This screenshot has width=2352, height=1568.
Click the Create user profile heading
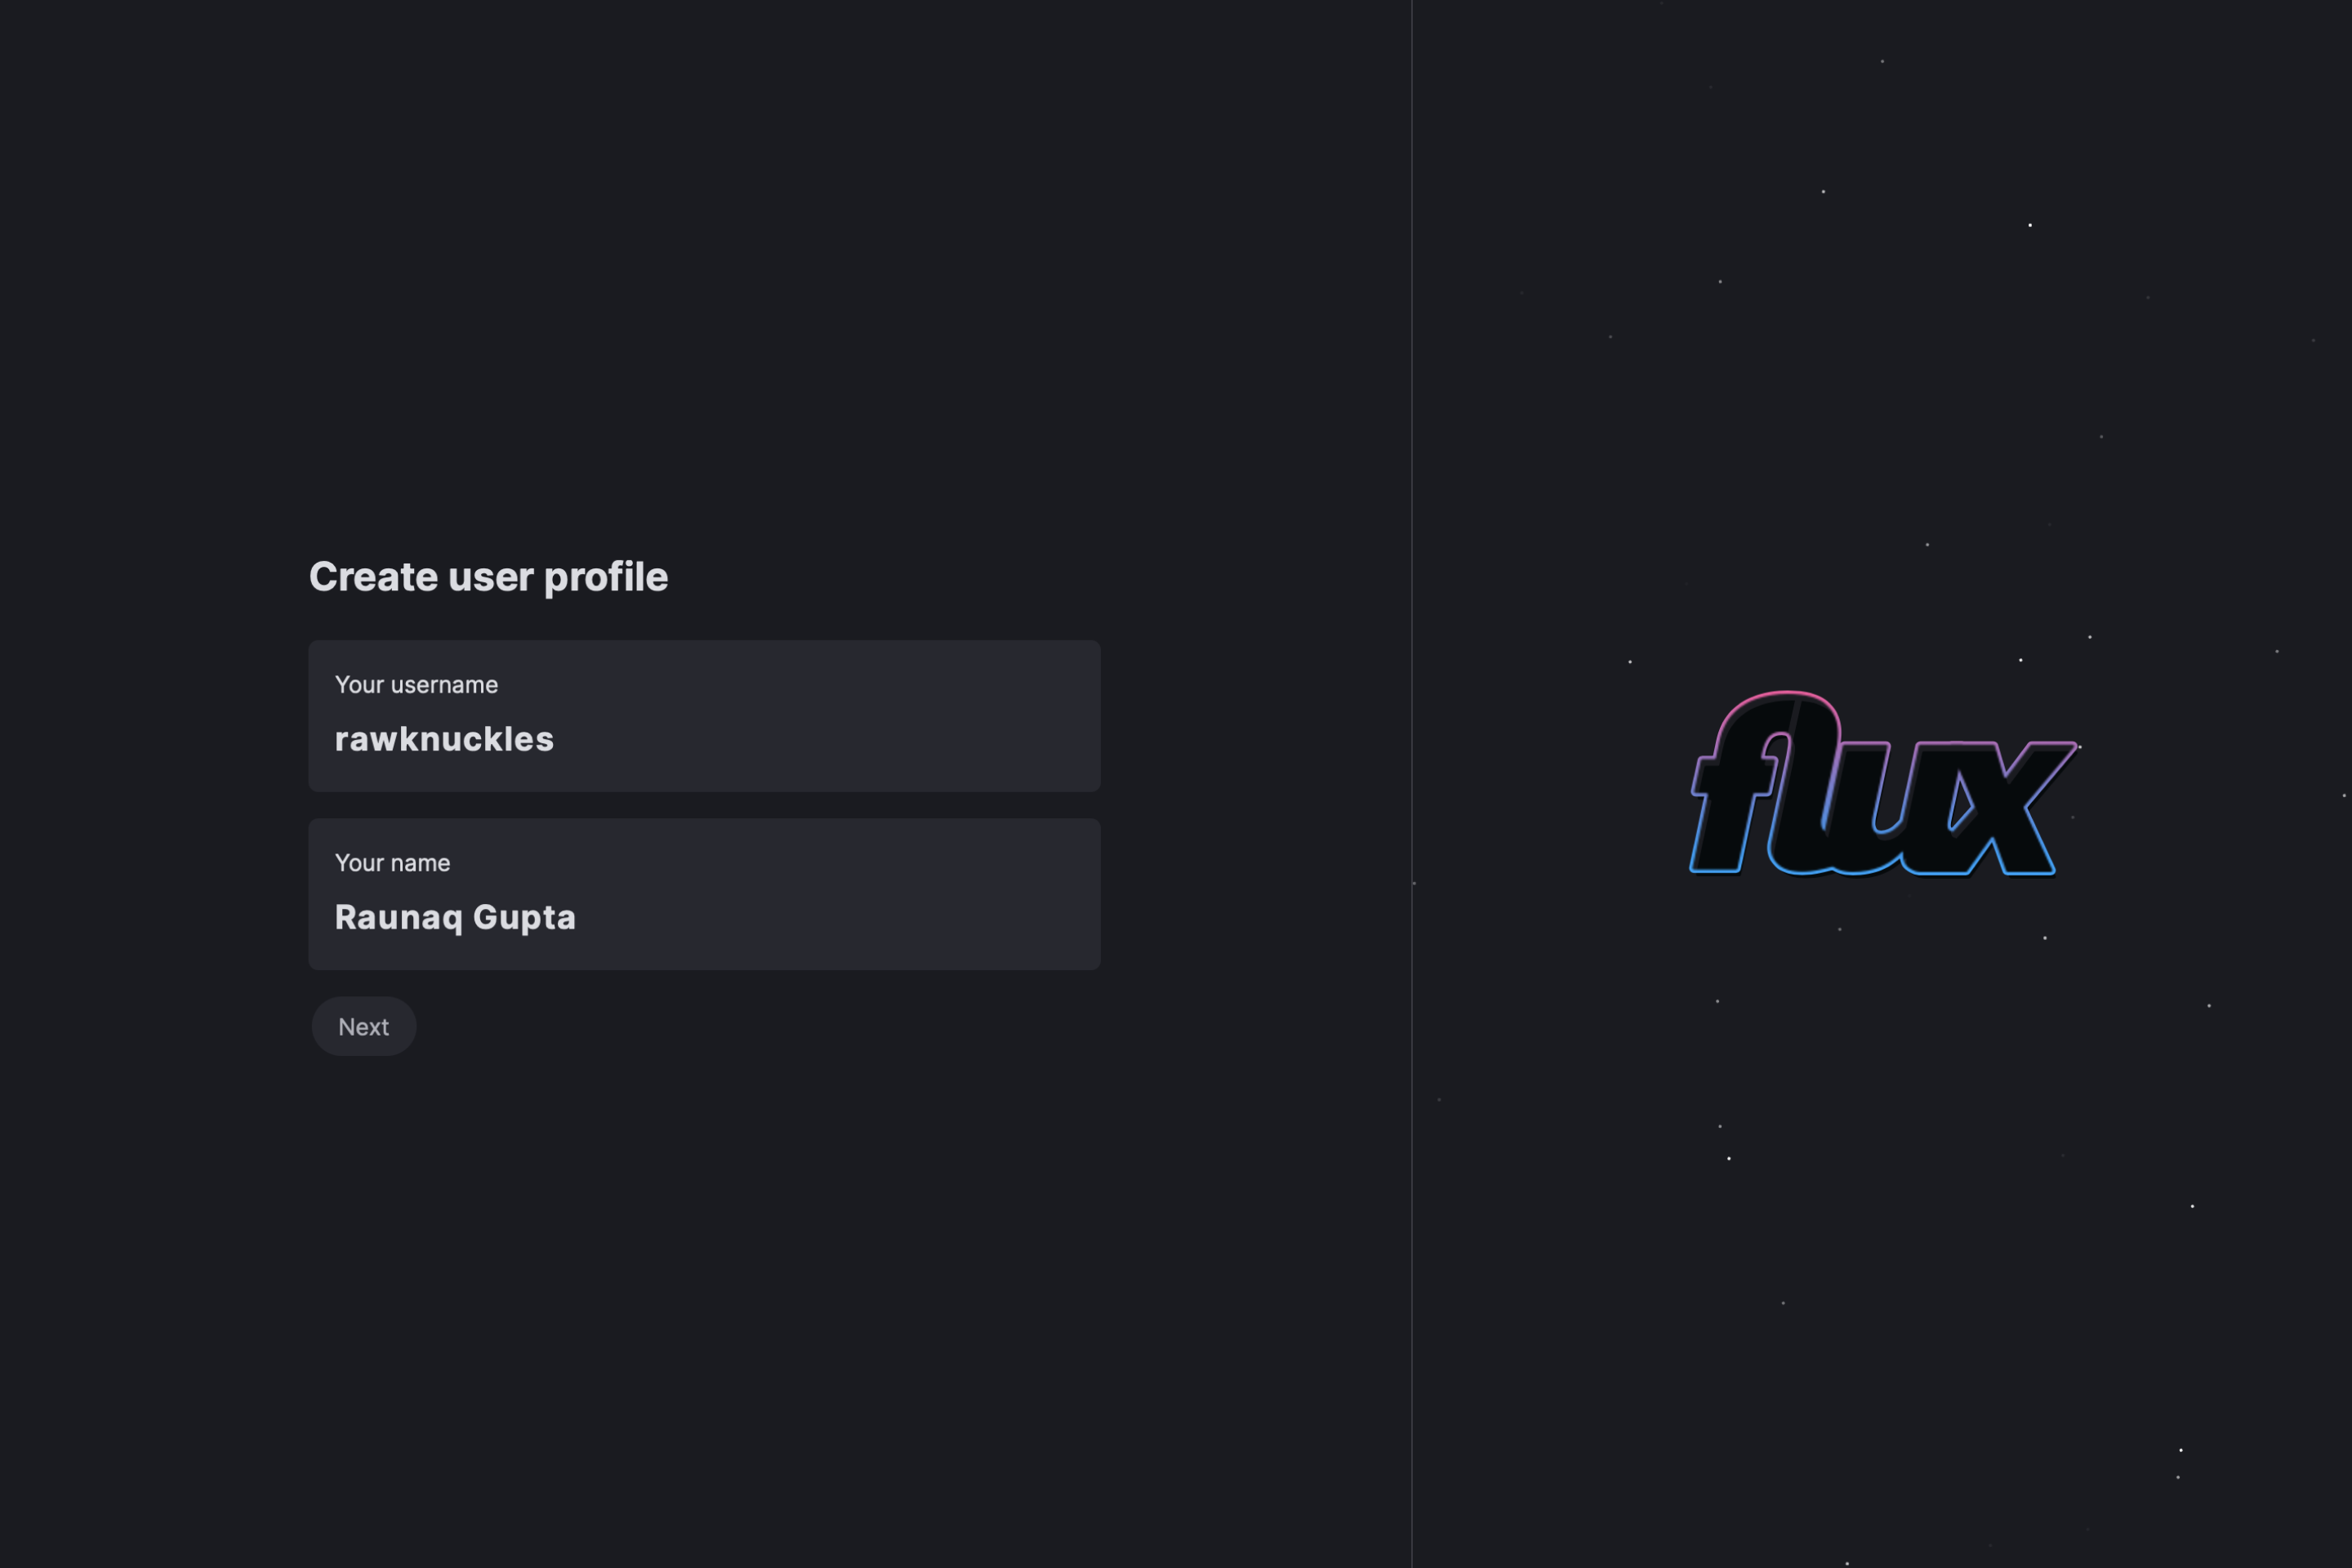tap(488, 577)
